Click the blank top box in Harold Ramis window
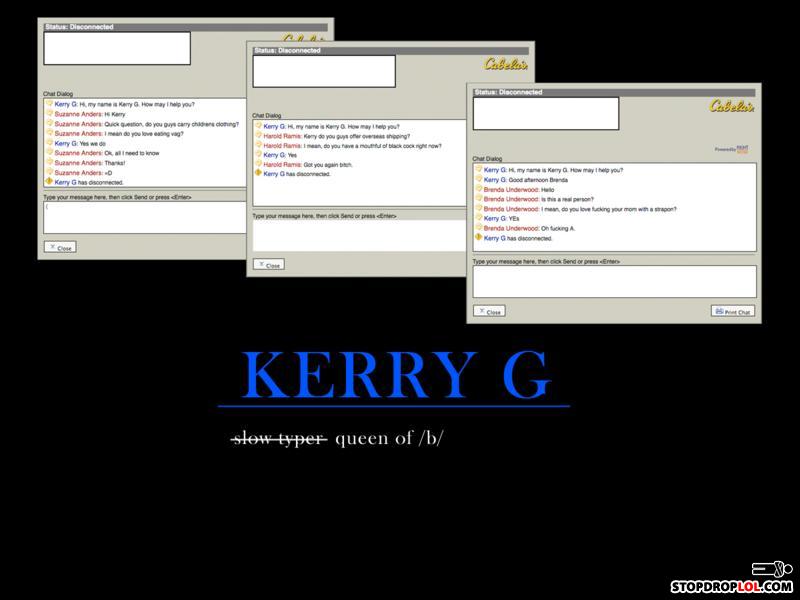Image resolution: width=800 pixels, height=600 pixels. 324,71
